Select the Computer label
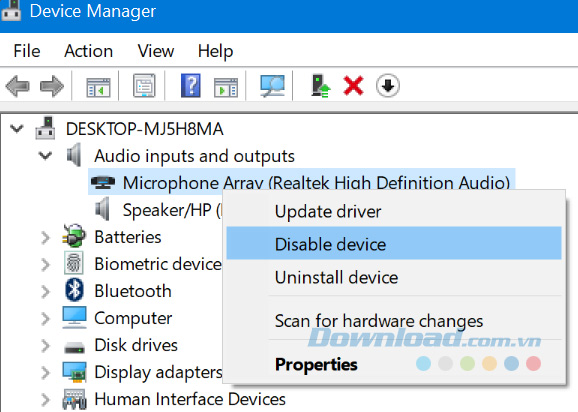Image resolution: width=578 pixels, height=412 pixels. 133,319
